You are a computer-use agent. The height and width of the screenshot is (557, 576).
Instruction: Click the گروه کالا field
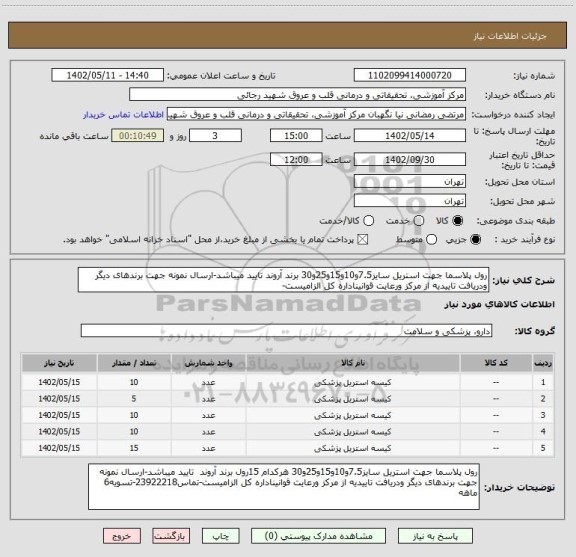(x=286, y=331)
